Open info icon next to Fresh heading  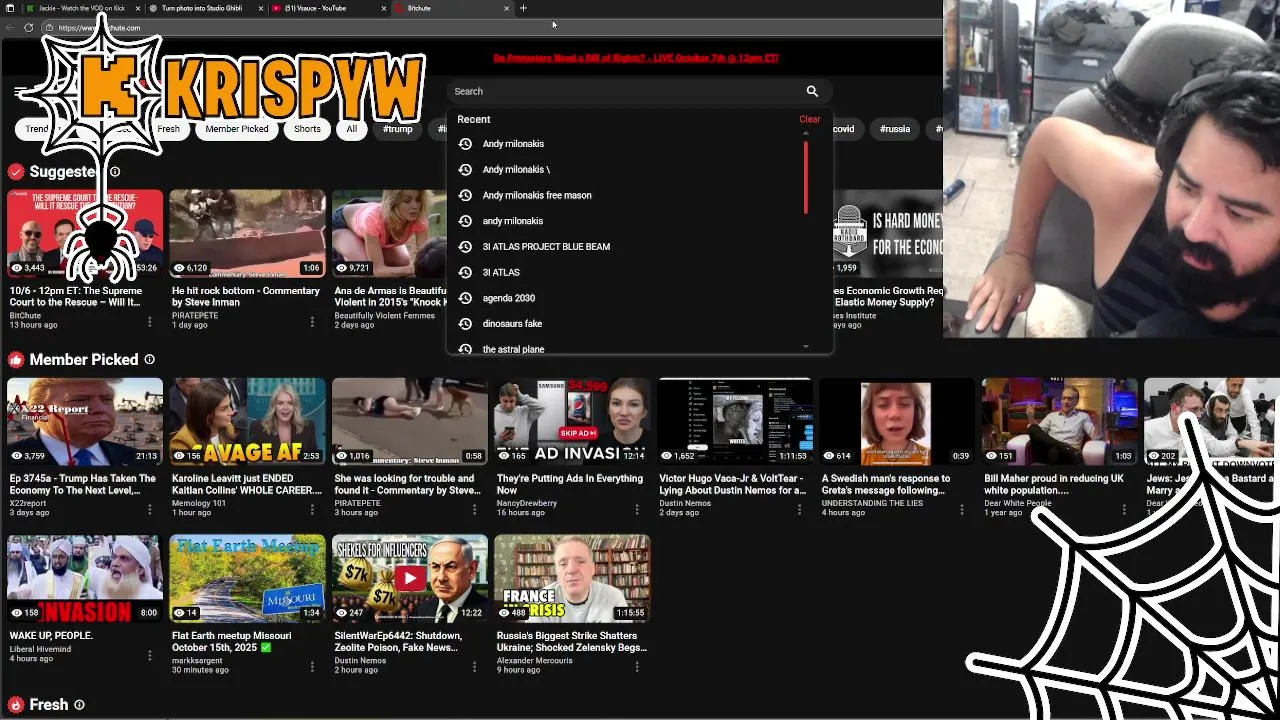point(79,705)
